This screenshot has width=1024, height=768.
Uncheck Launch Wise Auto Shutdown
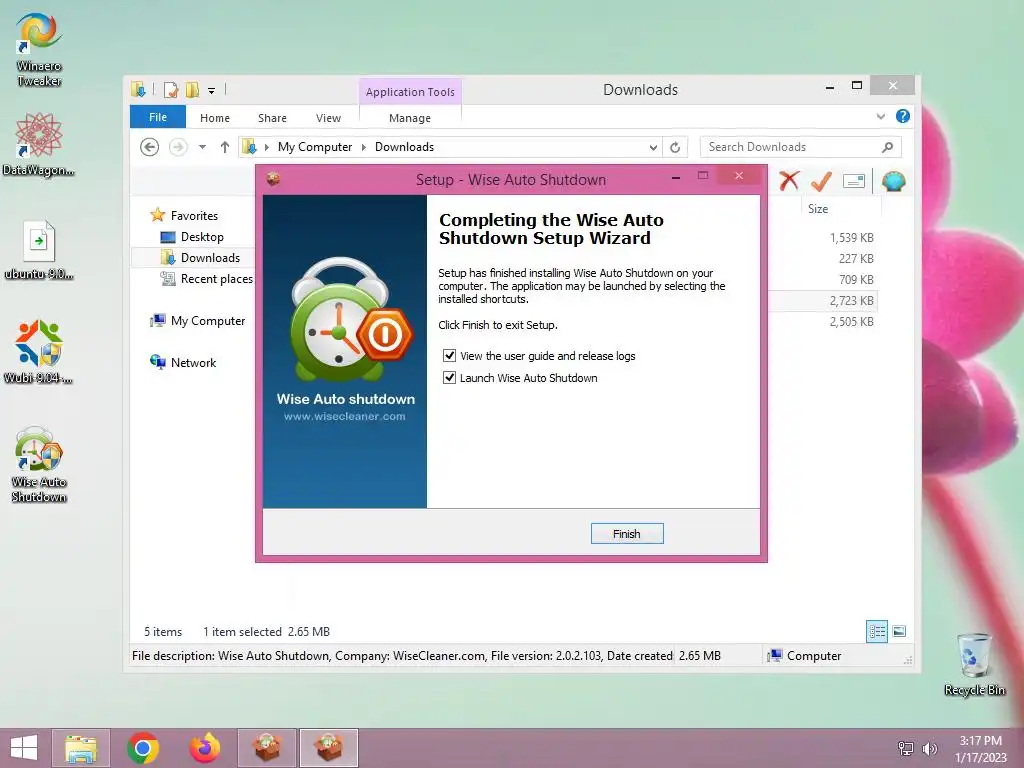pos(449,378)
